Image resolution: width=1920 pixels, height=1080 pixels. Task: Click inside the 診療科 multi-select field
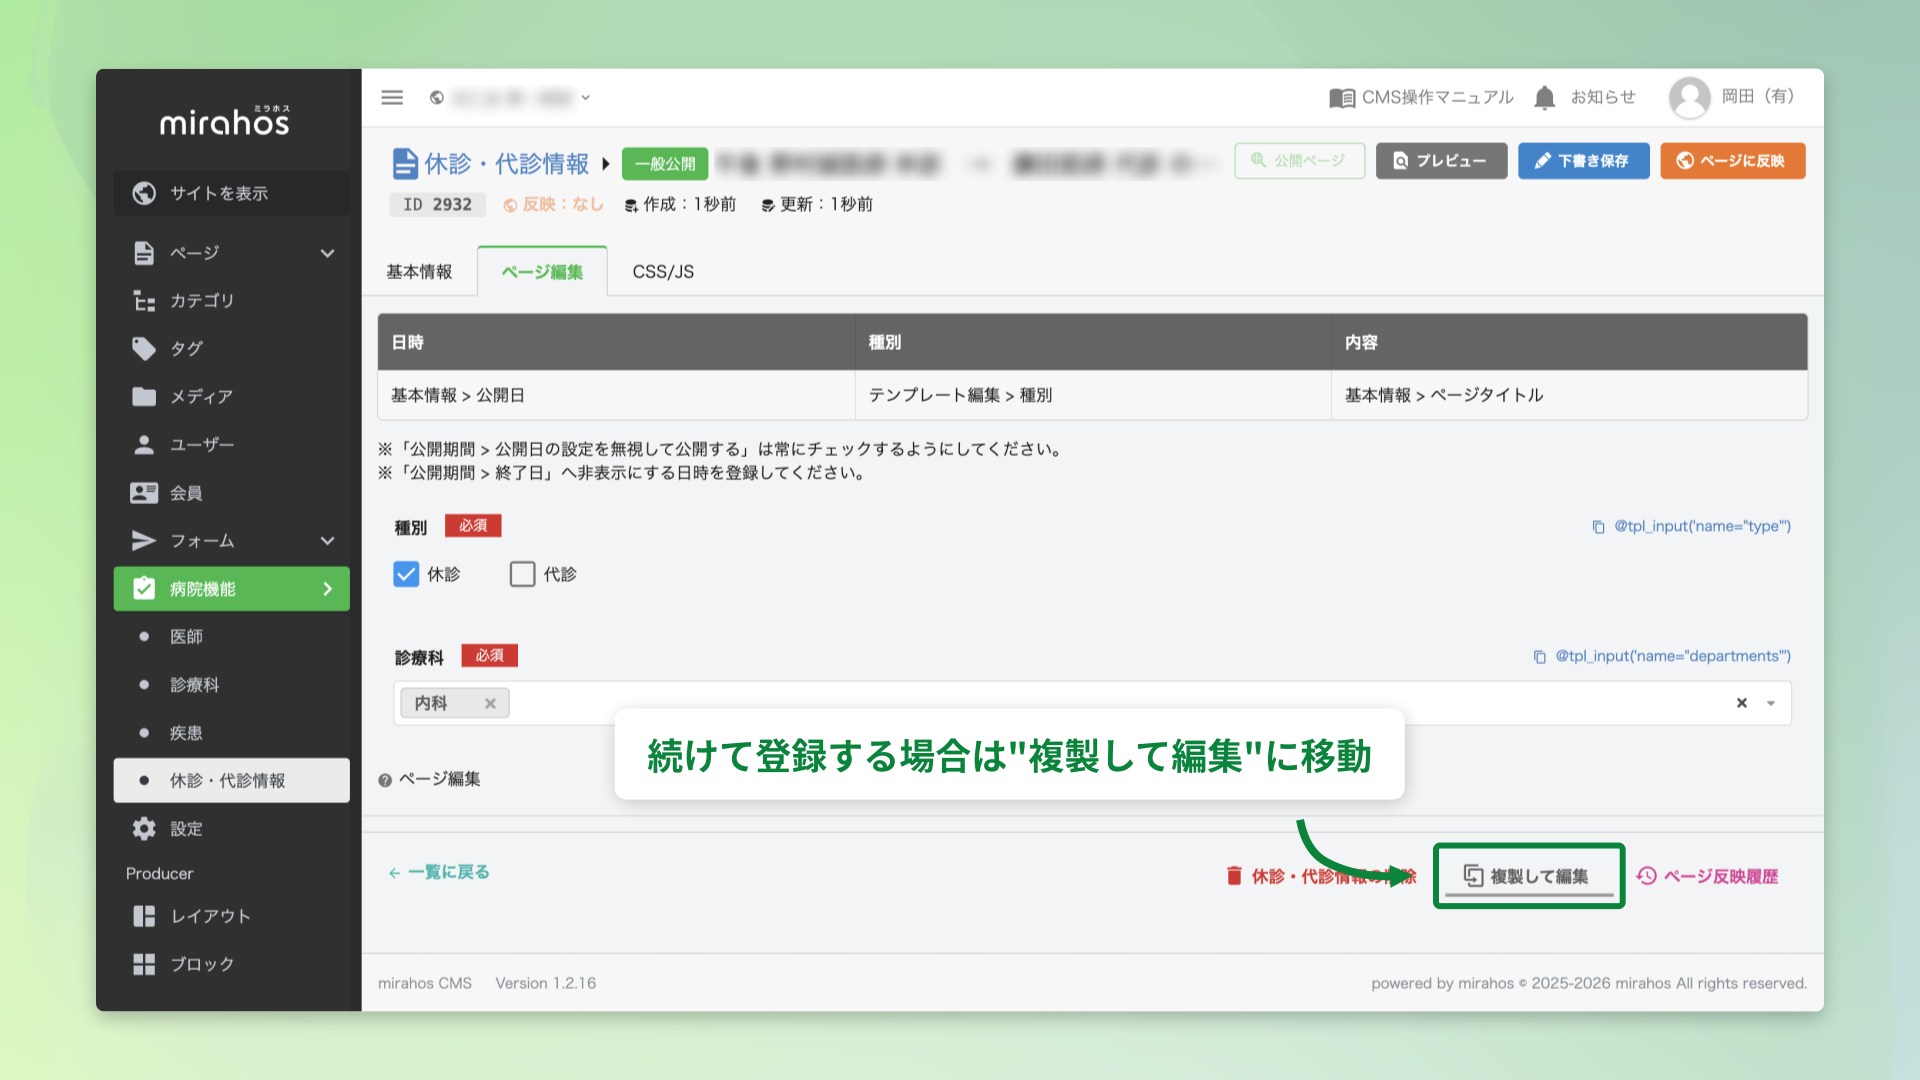point(1092,703)
